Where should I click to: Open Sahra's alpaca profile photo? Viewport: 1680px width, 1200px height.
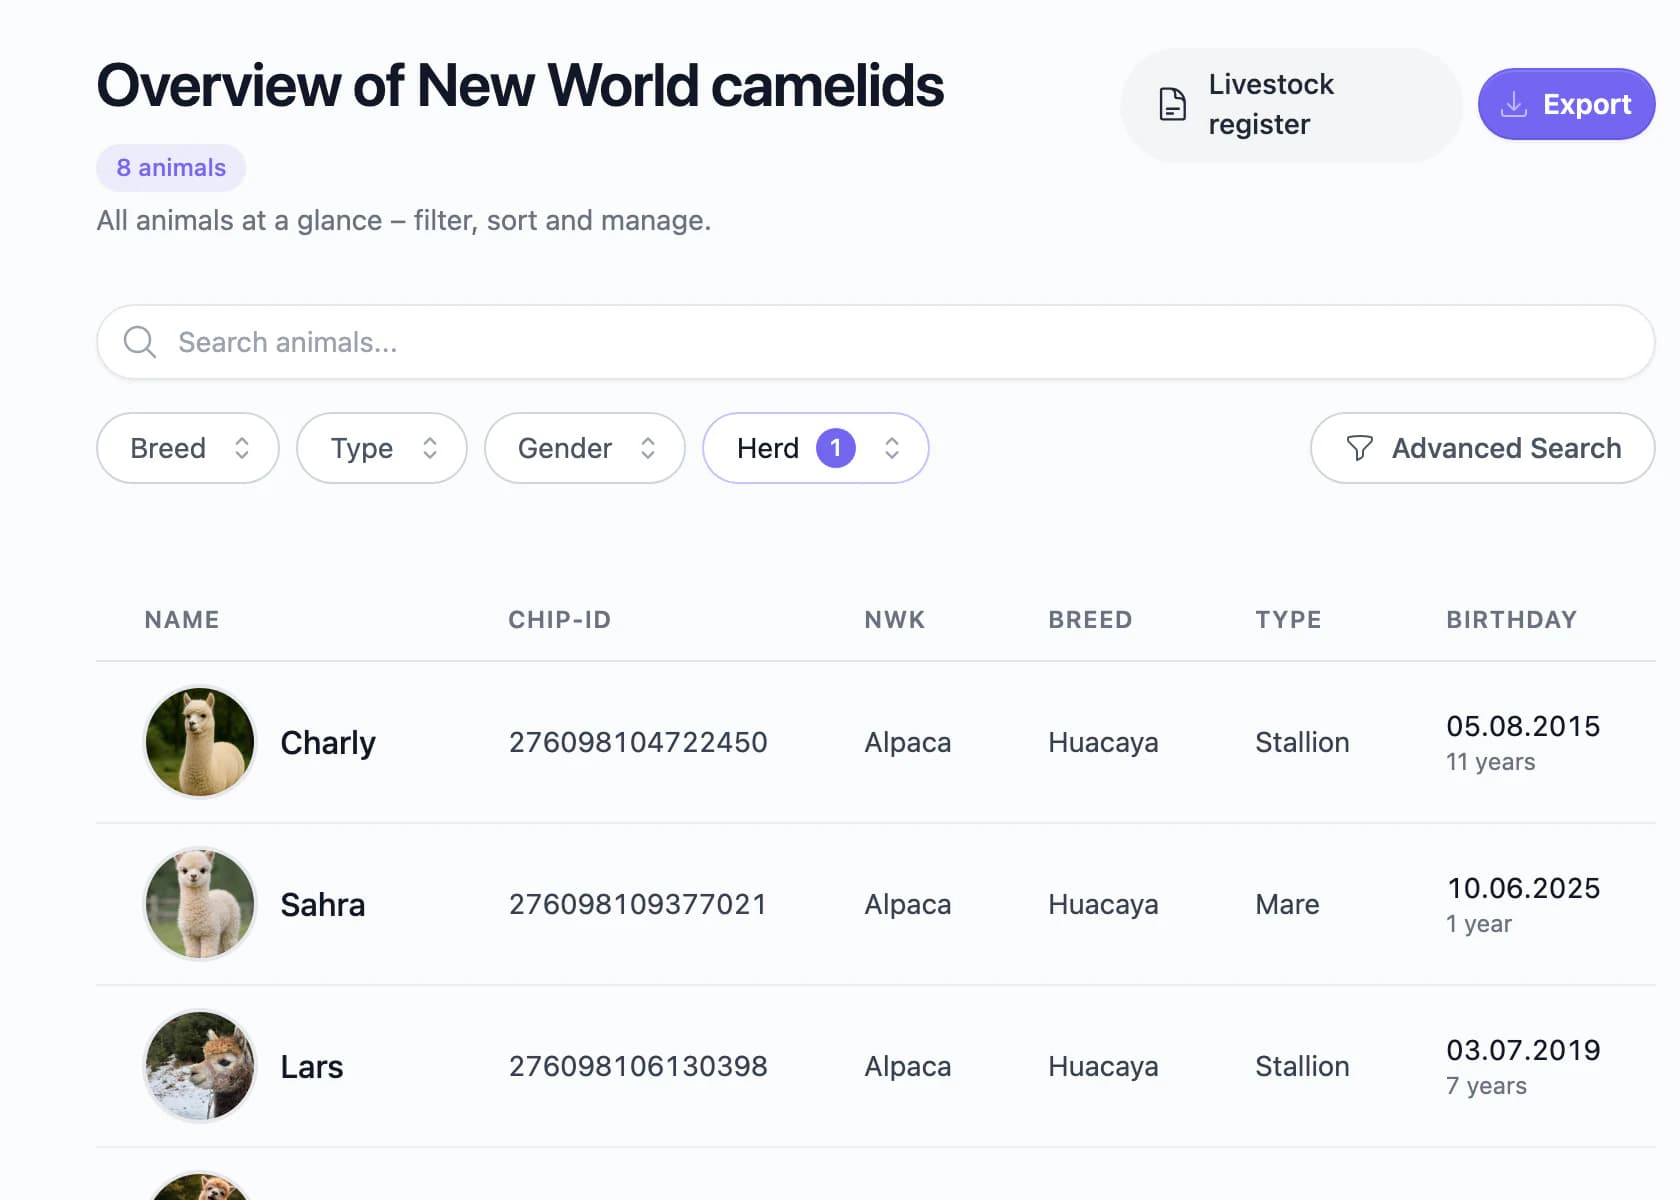(x=200, y=904)
